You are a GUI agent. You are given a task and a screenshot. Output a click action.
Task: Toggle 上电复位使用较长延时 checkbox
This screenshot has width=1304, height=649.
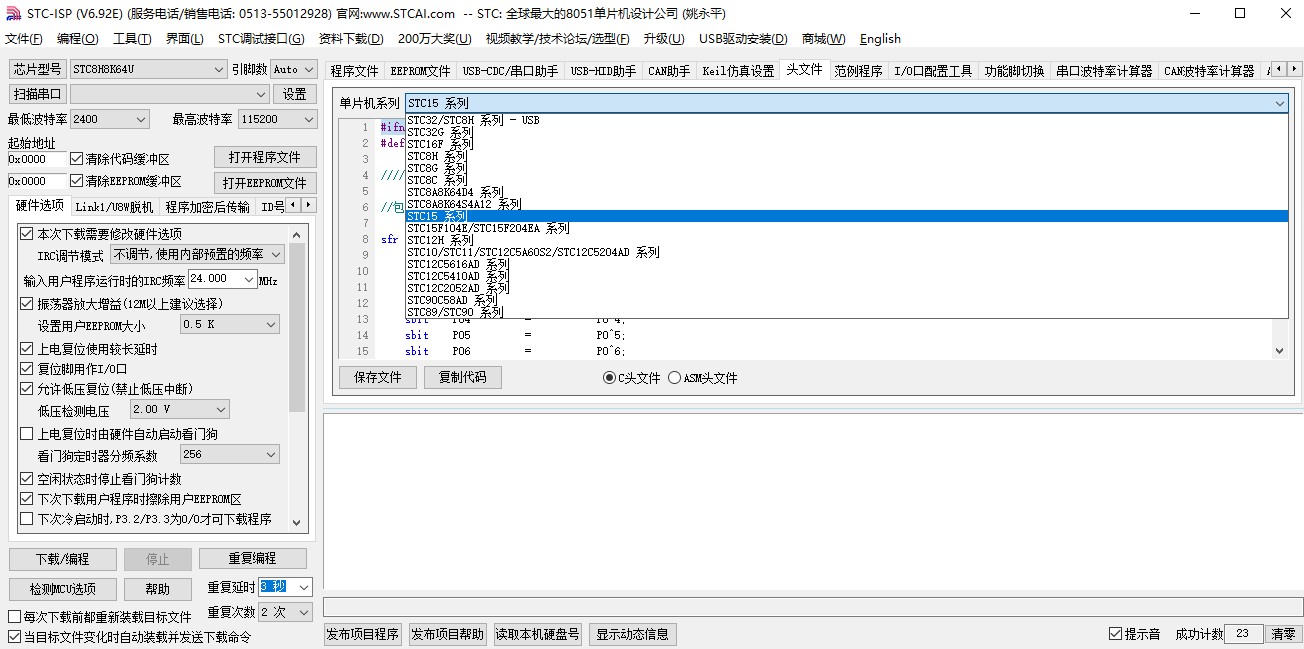pos(27,349)
